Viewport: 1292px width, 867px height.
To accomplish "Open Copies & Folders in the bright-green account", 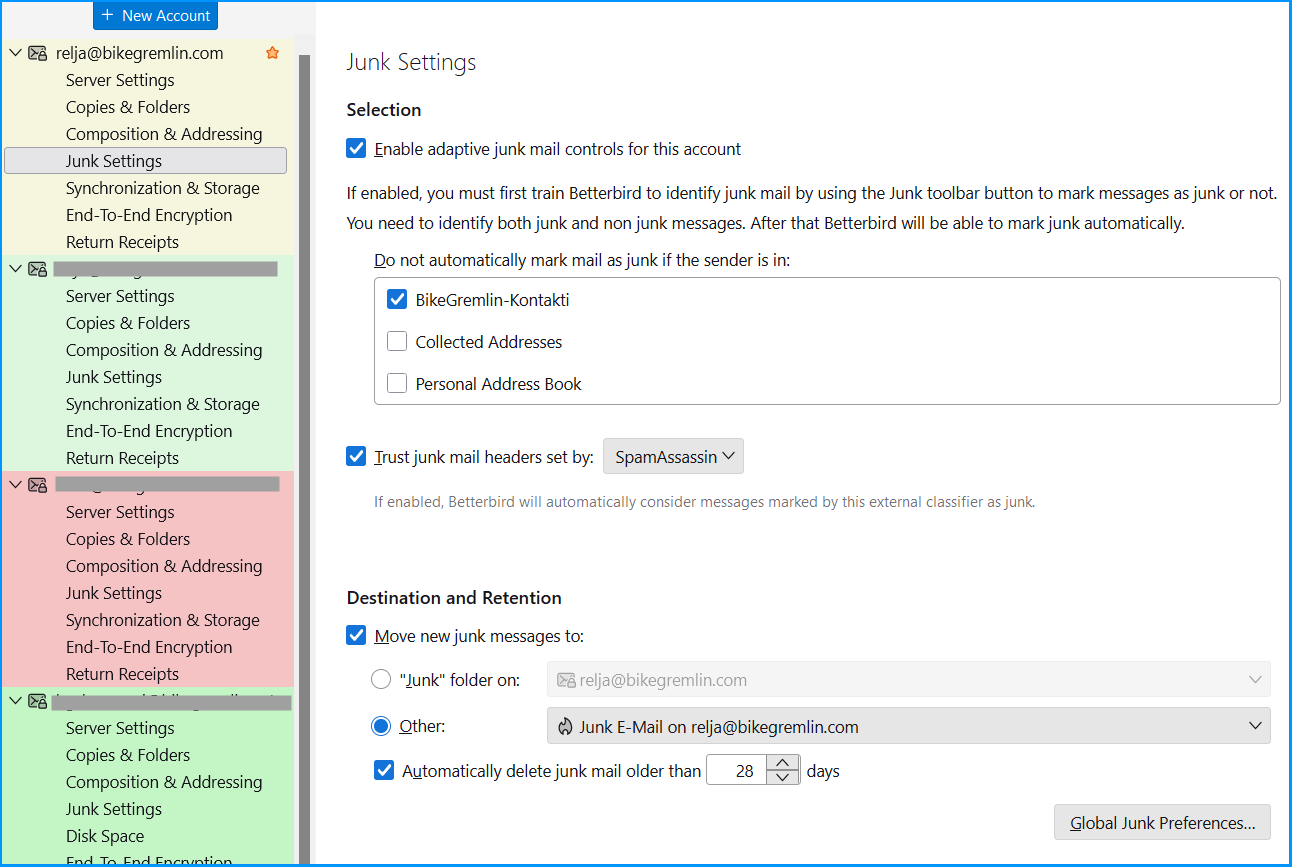I will pos(128,755).
